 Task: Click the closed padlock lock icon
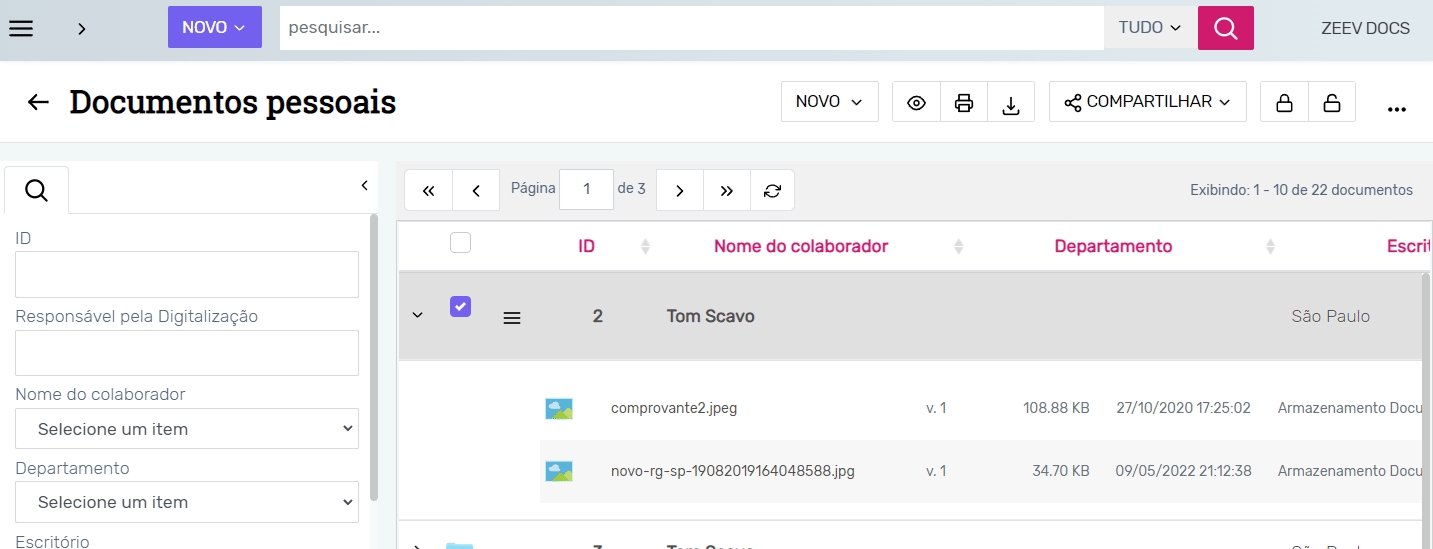point(1284,103)
